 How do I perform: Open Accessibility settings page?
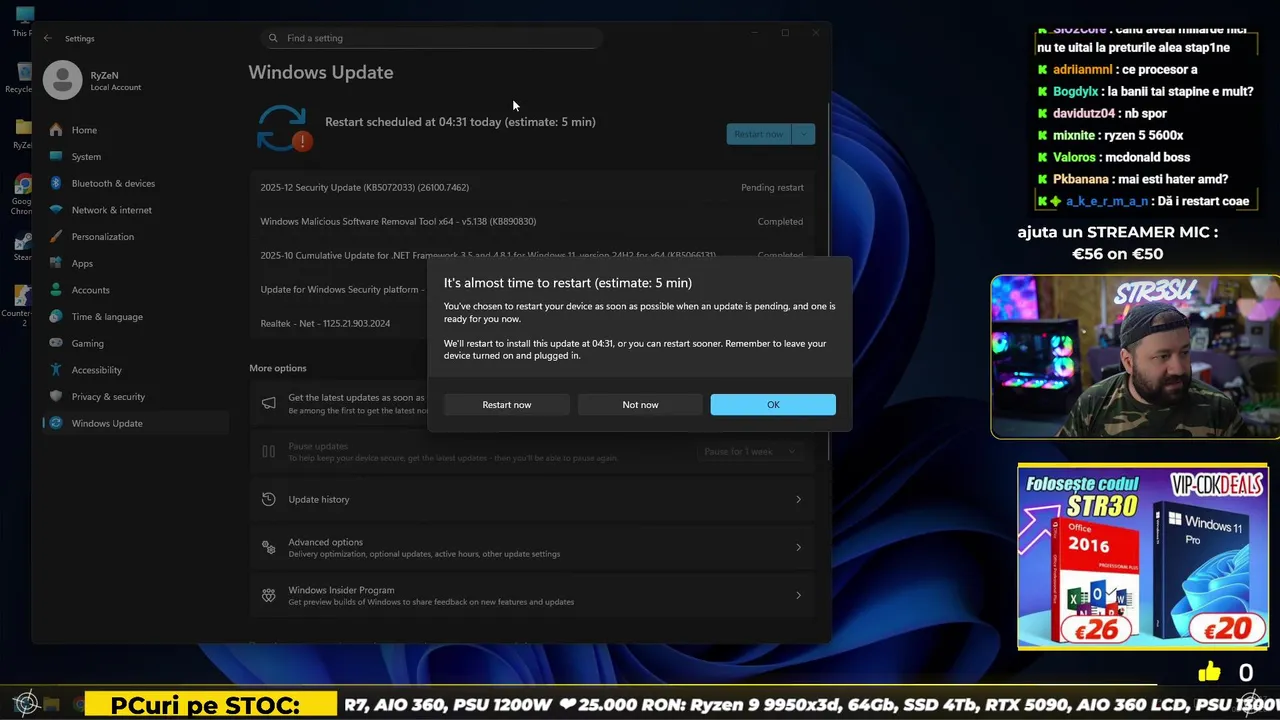(x=134, y=370)
